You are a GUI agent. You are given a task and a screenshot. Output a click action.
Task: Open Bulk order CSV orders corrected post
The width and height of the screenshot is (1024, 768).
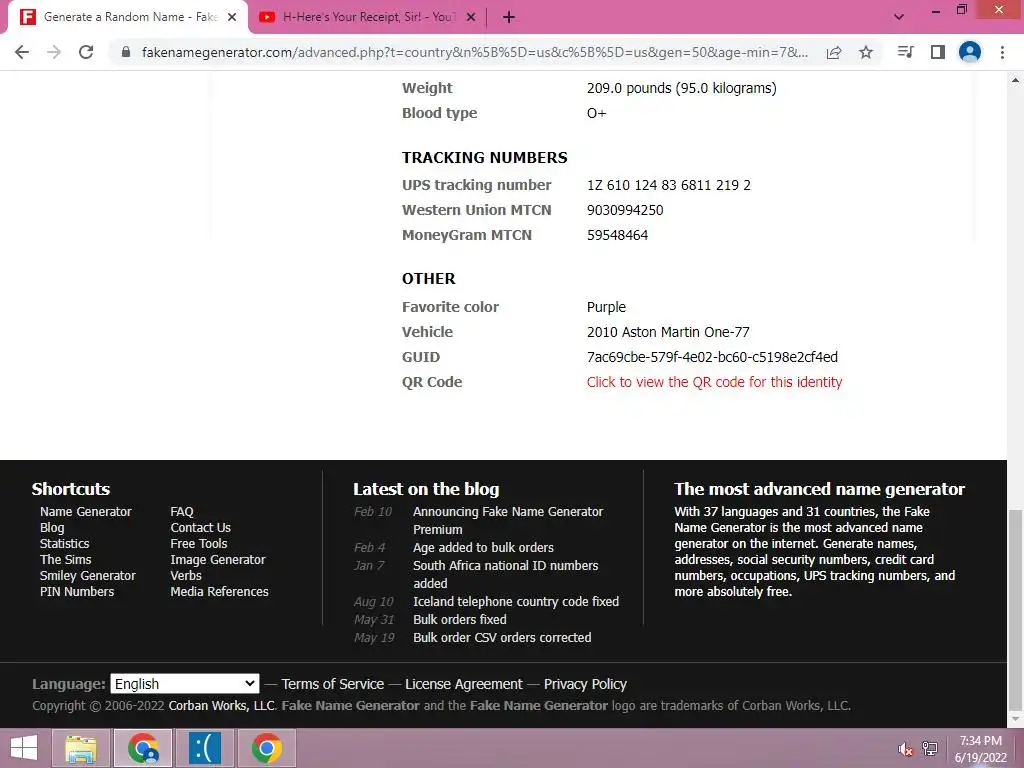[502, 637]
